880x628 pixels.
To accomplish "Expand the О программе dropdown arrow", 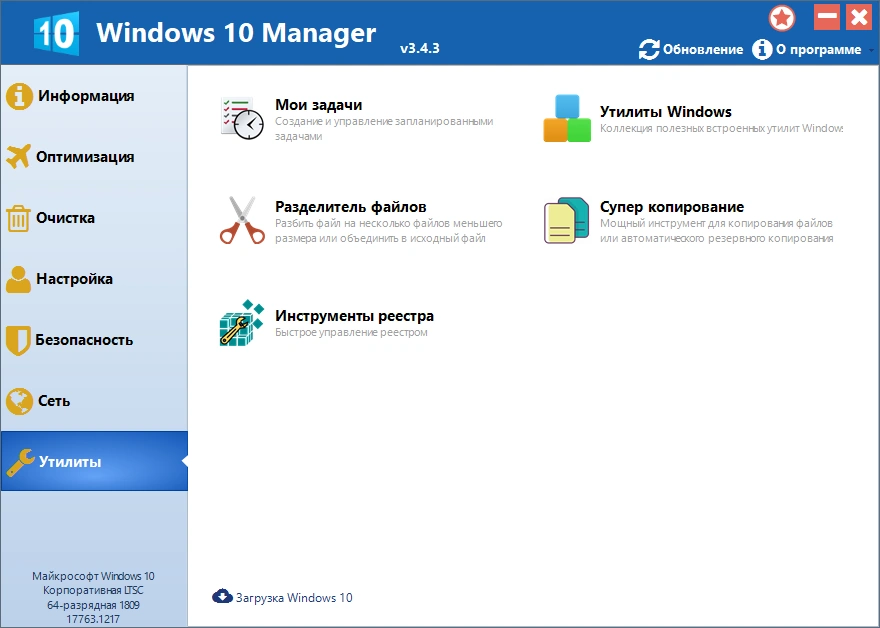I will (871, 50).
